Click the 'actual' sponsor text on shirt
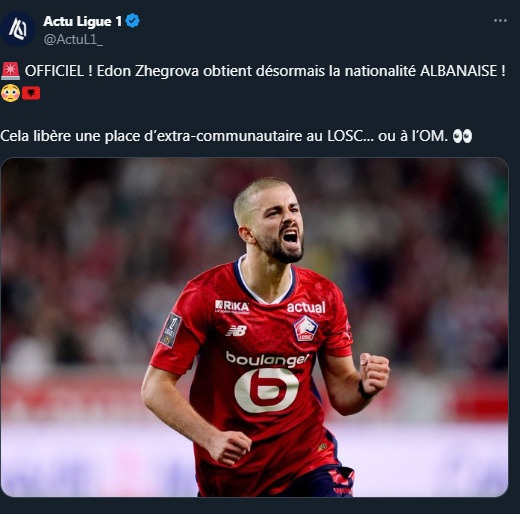The image size is (520, 514). pyautogui.click(x=306, y=307)
